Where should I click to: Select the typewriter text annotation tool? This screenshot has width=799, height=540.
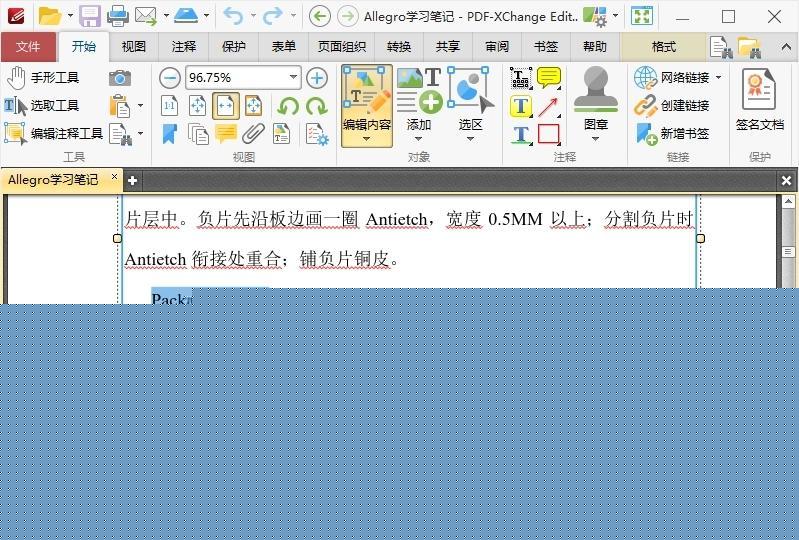coord(521,78)
